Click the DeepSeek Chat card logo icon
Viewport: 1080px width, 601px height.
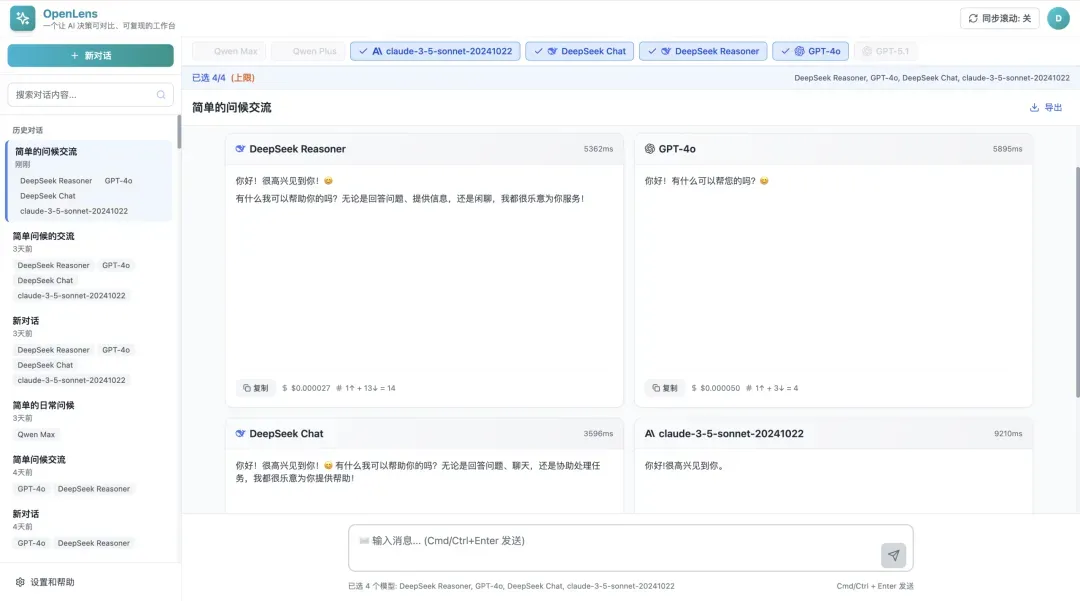240,434
